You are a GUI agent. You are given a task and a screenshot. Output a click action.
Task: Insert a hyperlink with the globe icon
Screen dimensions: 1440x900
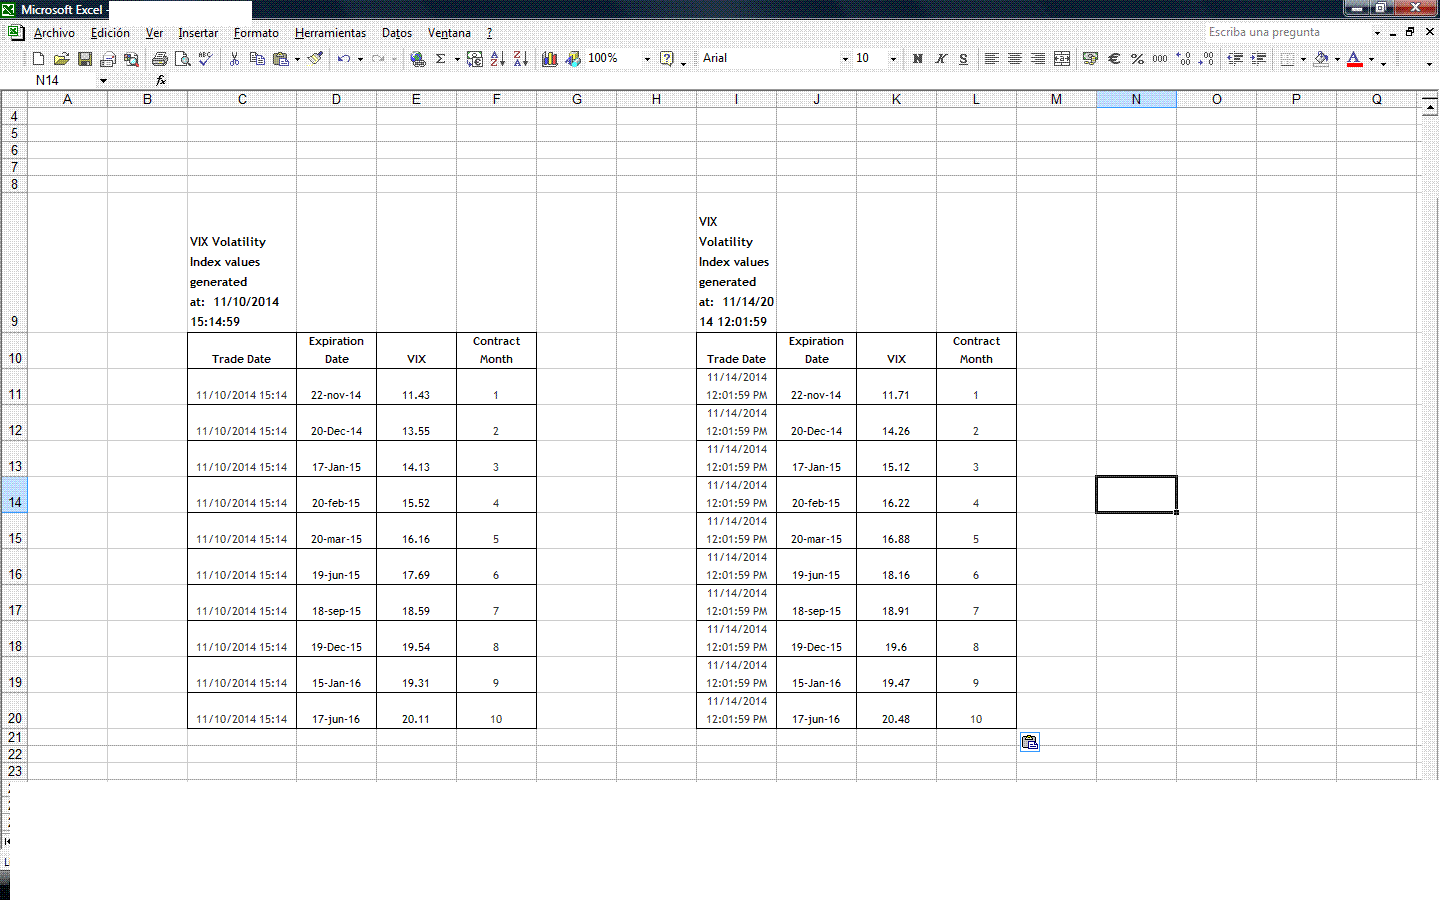(418, 59)
